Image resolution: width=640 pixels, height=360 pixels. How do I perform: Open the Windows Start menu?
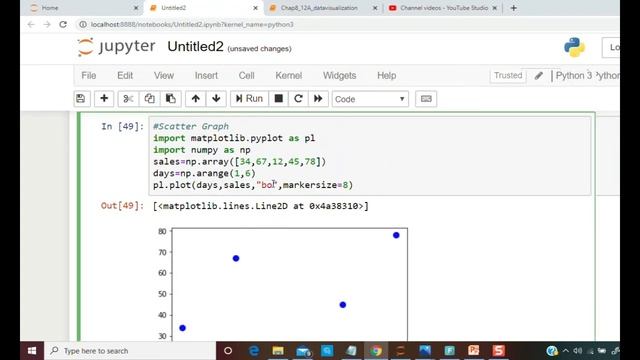tap(32, 351)
